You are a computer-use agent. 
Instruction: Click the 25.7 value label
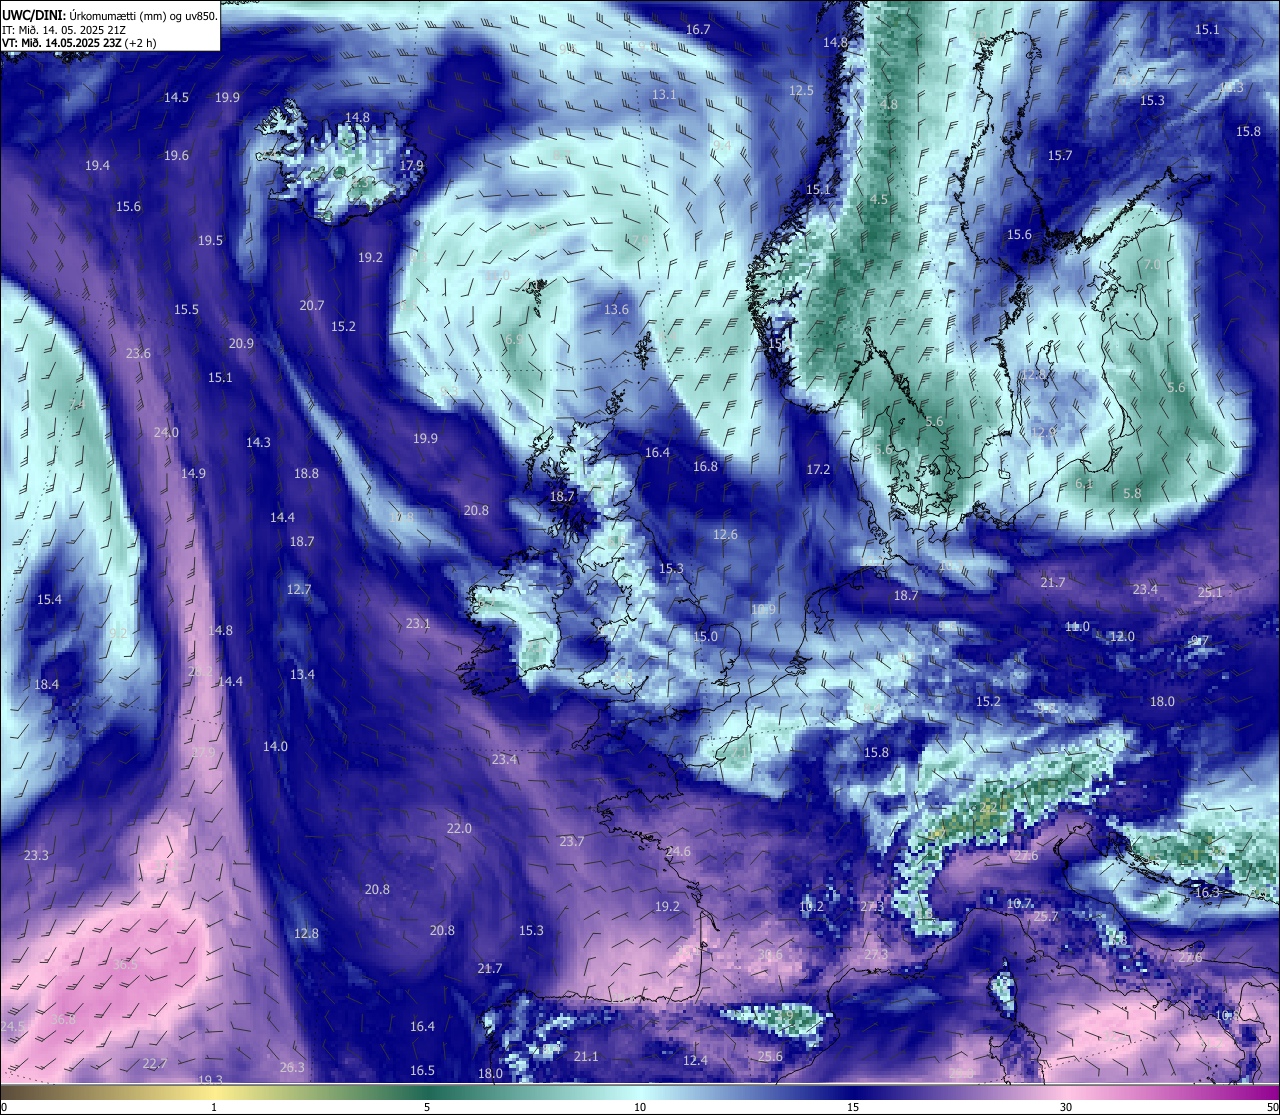tap(1046, 916)
